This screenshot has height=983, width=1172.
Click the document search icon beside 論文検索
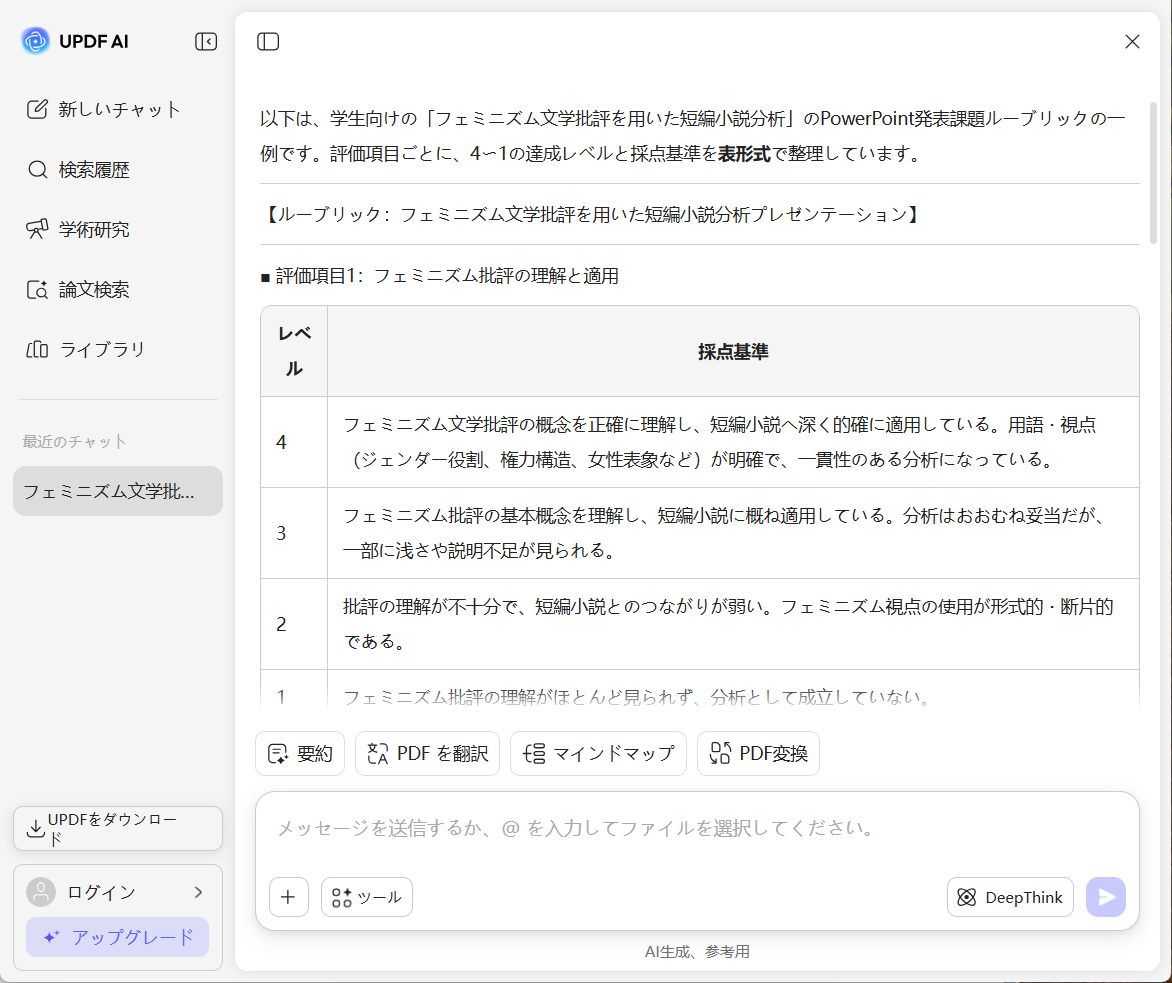pyautogui.click(x=37, y=289)
